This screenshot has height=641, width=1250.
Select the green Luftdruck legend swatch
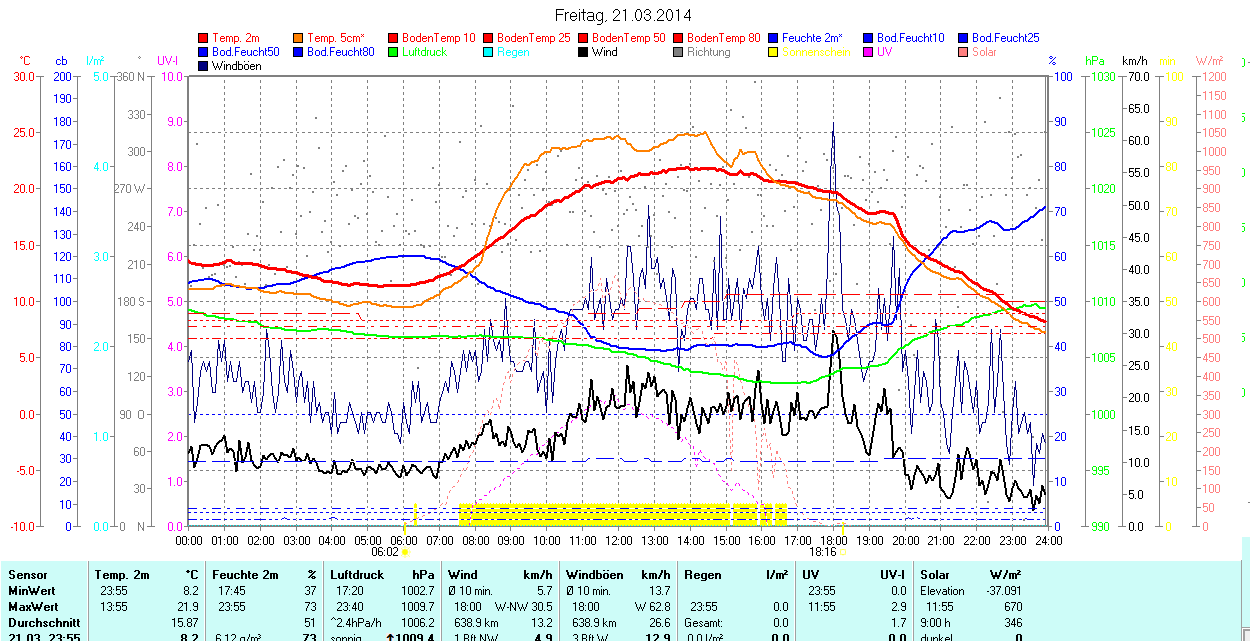tap(394, 52)
